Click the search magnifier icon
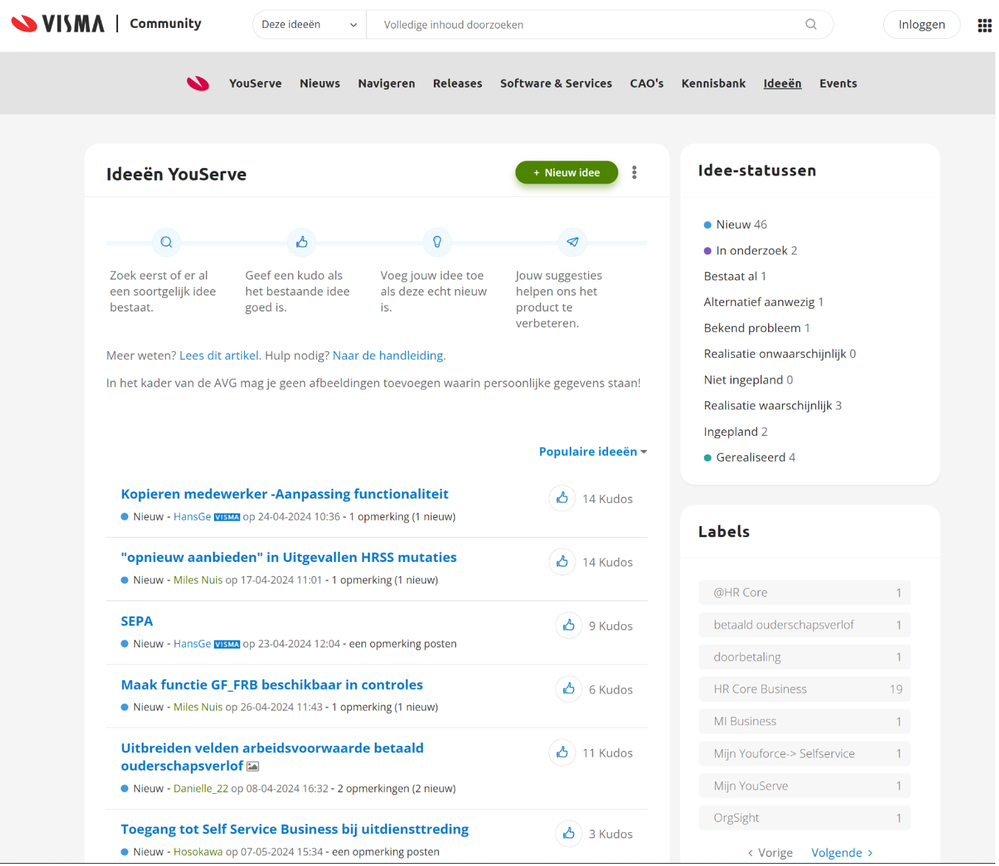The height and width of the screenshot is (866, 999). click(x=810, y=24)
